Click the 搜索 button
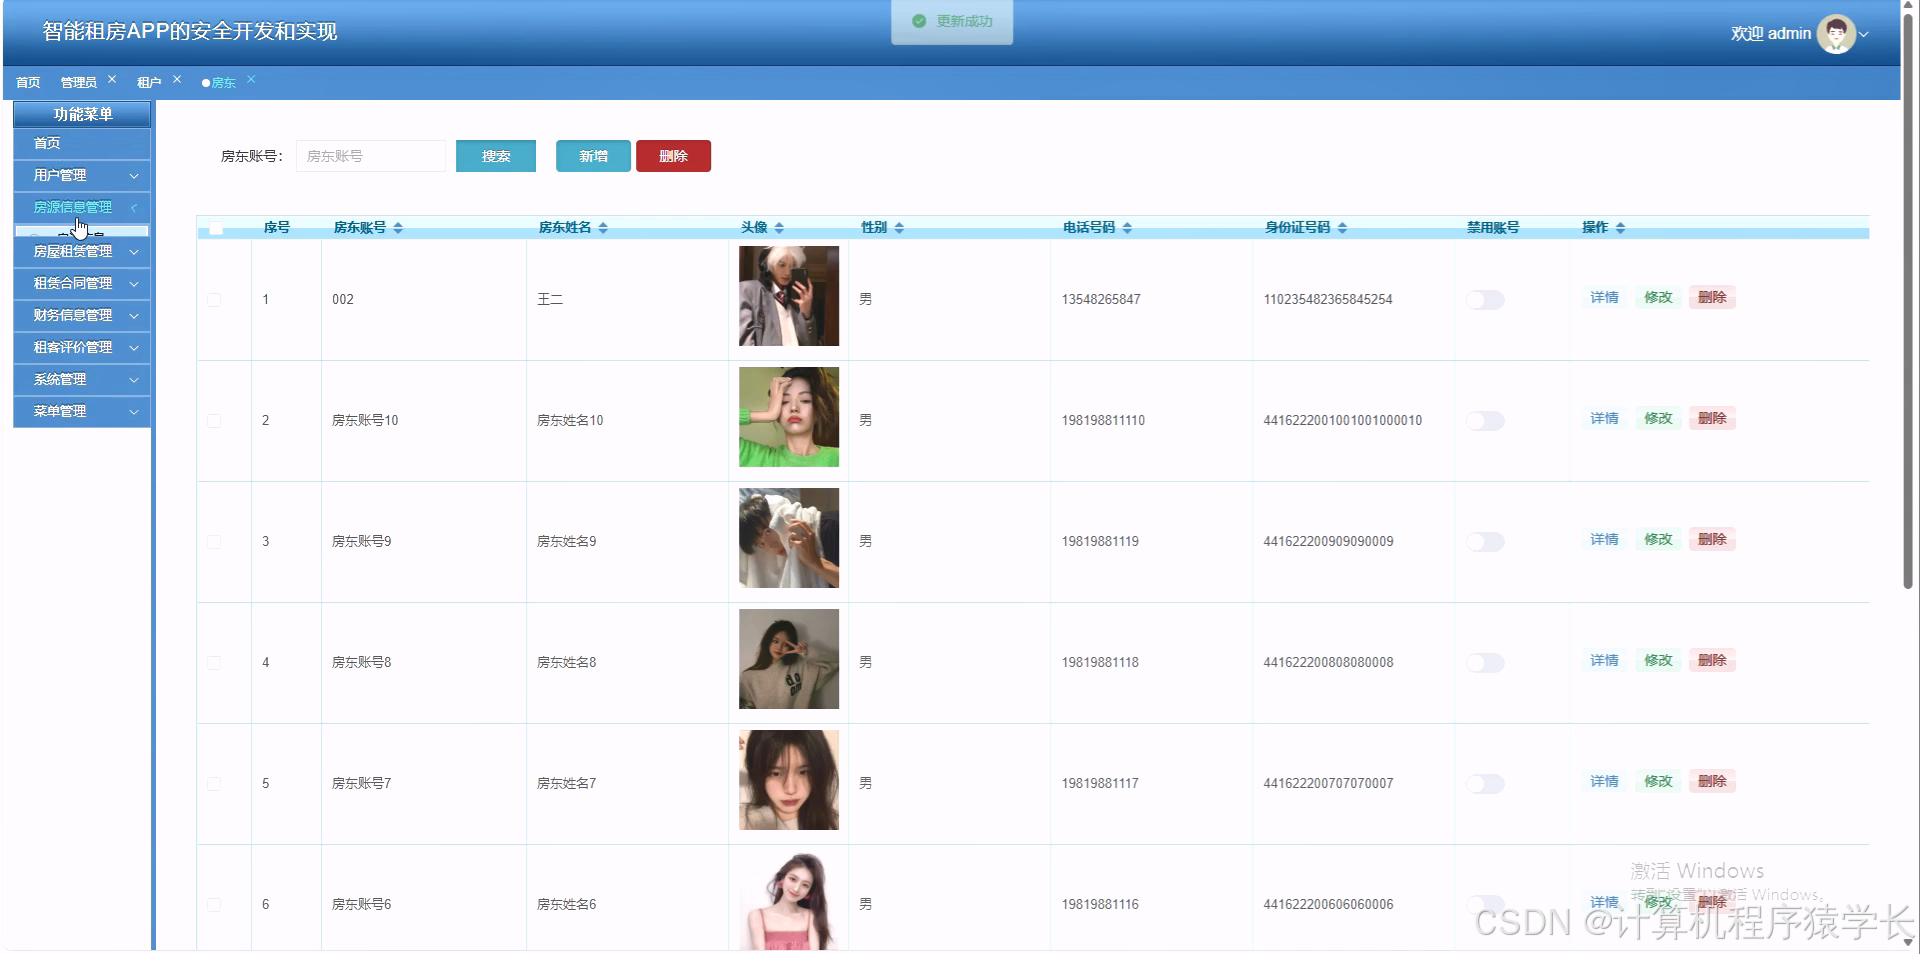Viewport: 1920px width, 954px height. pyautogui.click(x=496, y=156)
